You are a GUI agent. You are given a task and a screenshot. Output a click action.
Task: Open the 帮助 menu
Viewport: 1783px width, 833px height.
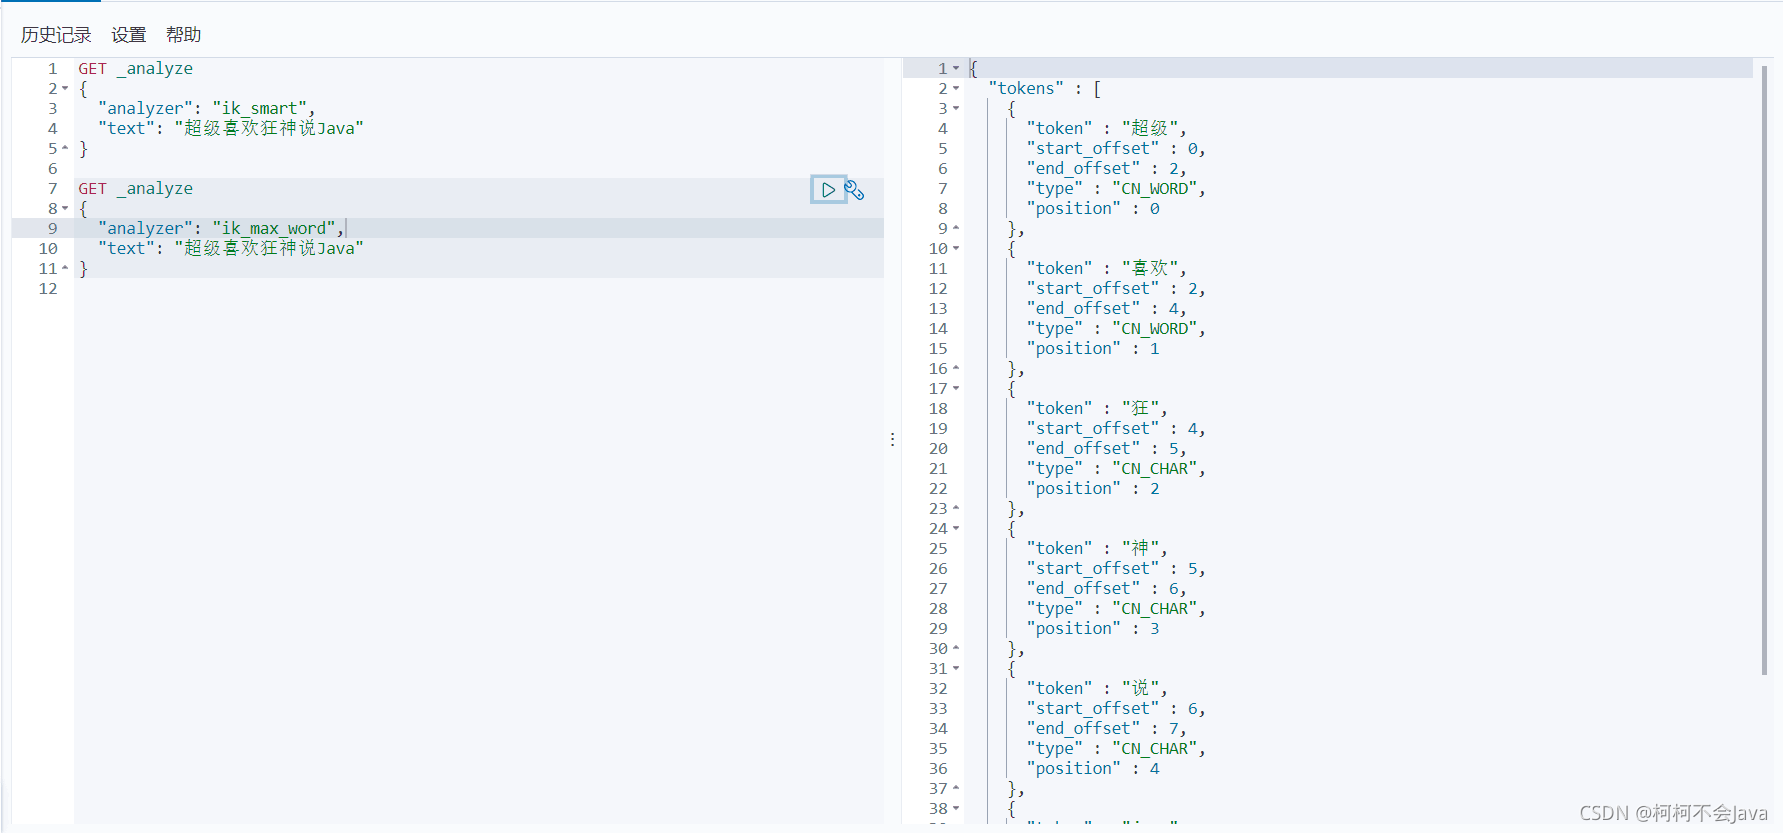coord(184,35)
